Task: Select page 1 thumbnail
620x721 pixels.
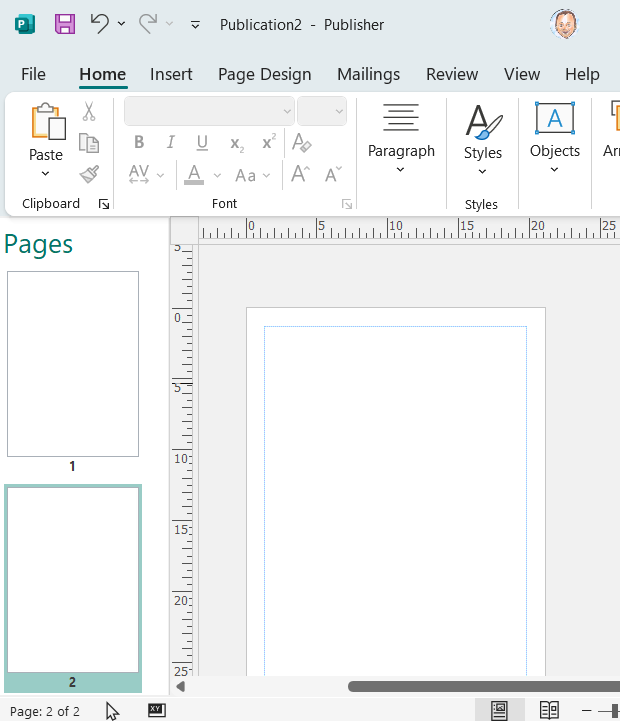Action: 73,364
